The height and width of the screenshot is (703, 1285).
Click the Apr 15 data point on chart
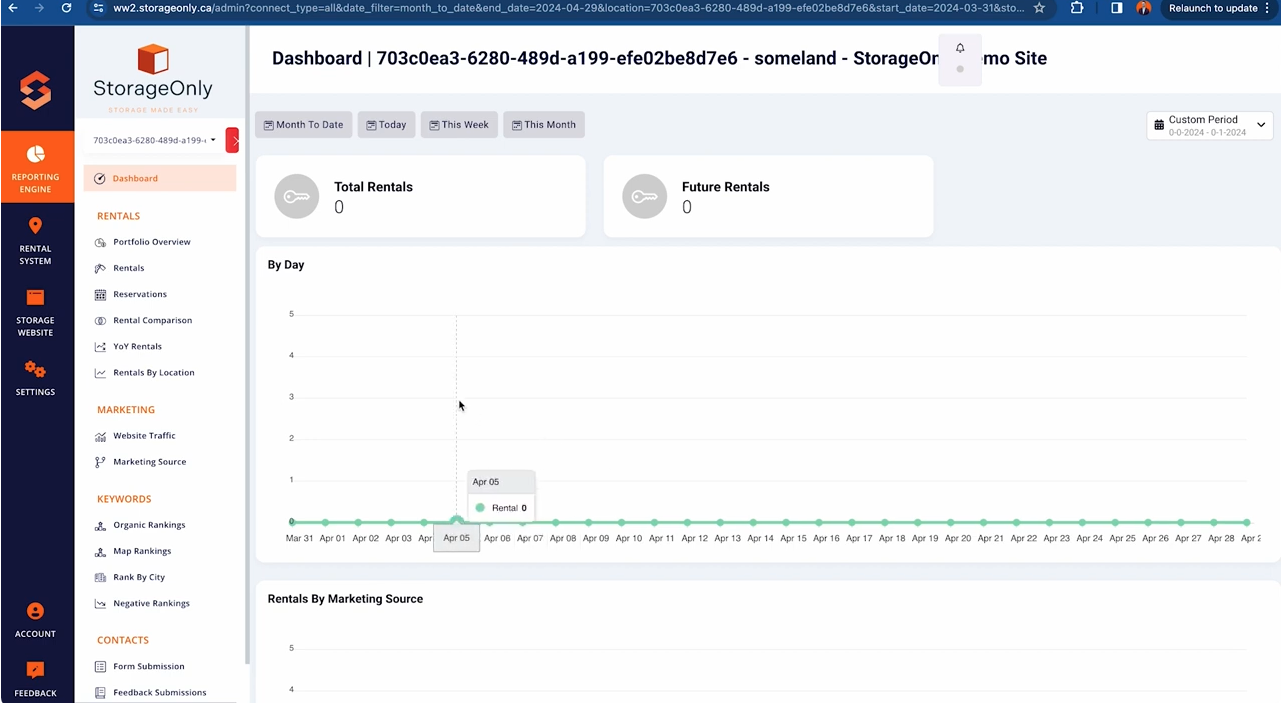[786, 522]
